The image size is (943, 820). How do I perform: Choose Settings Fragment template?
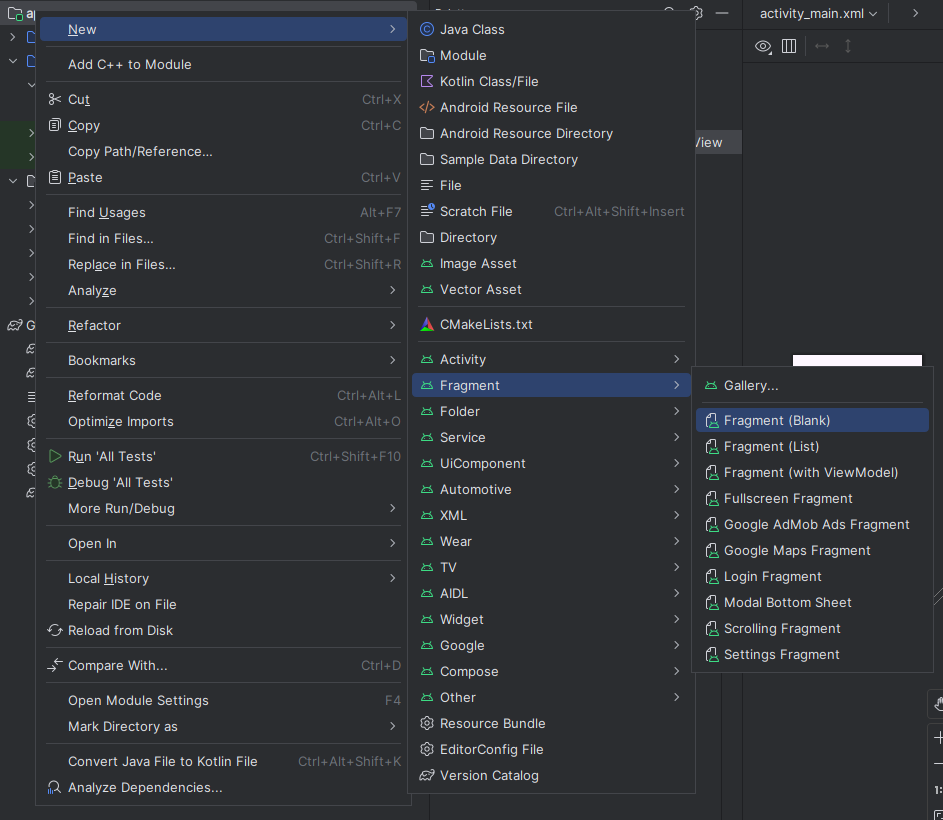[812, 655]
